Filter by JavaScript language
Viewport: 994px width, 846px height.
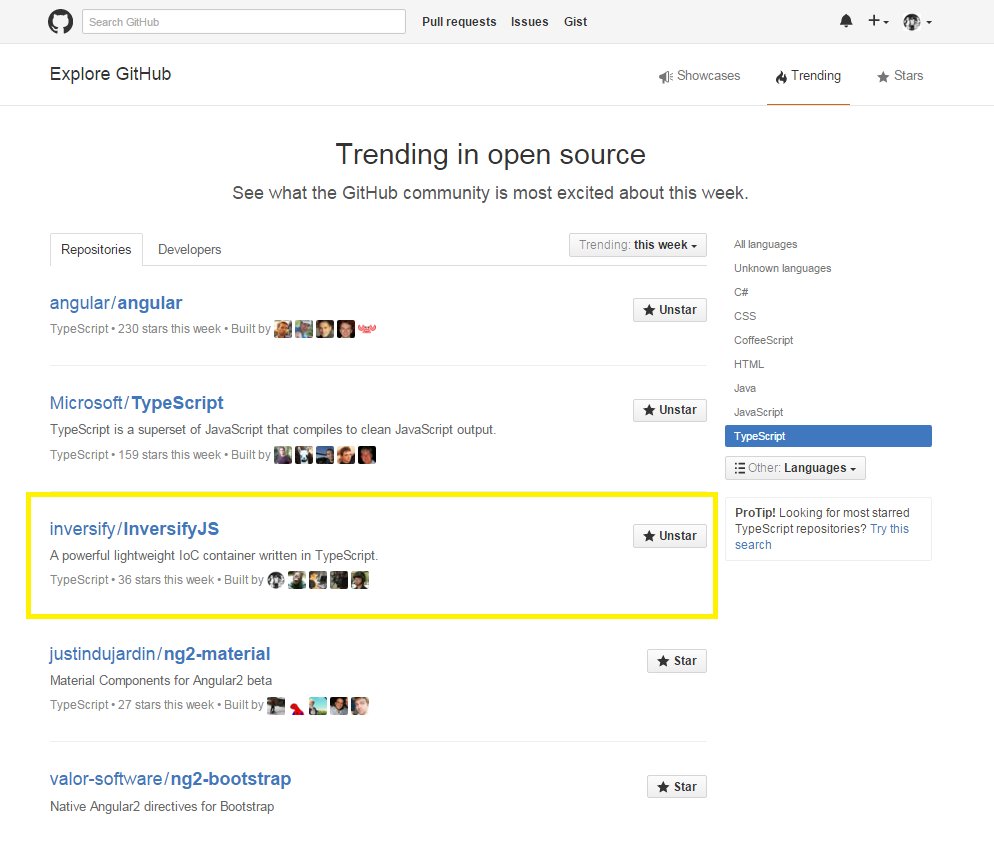coord(758,413)
